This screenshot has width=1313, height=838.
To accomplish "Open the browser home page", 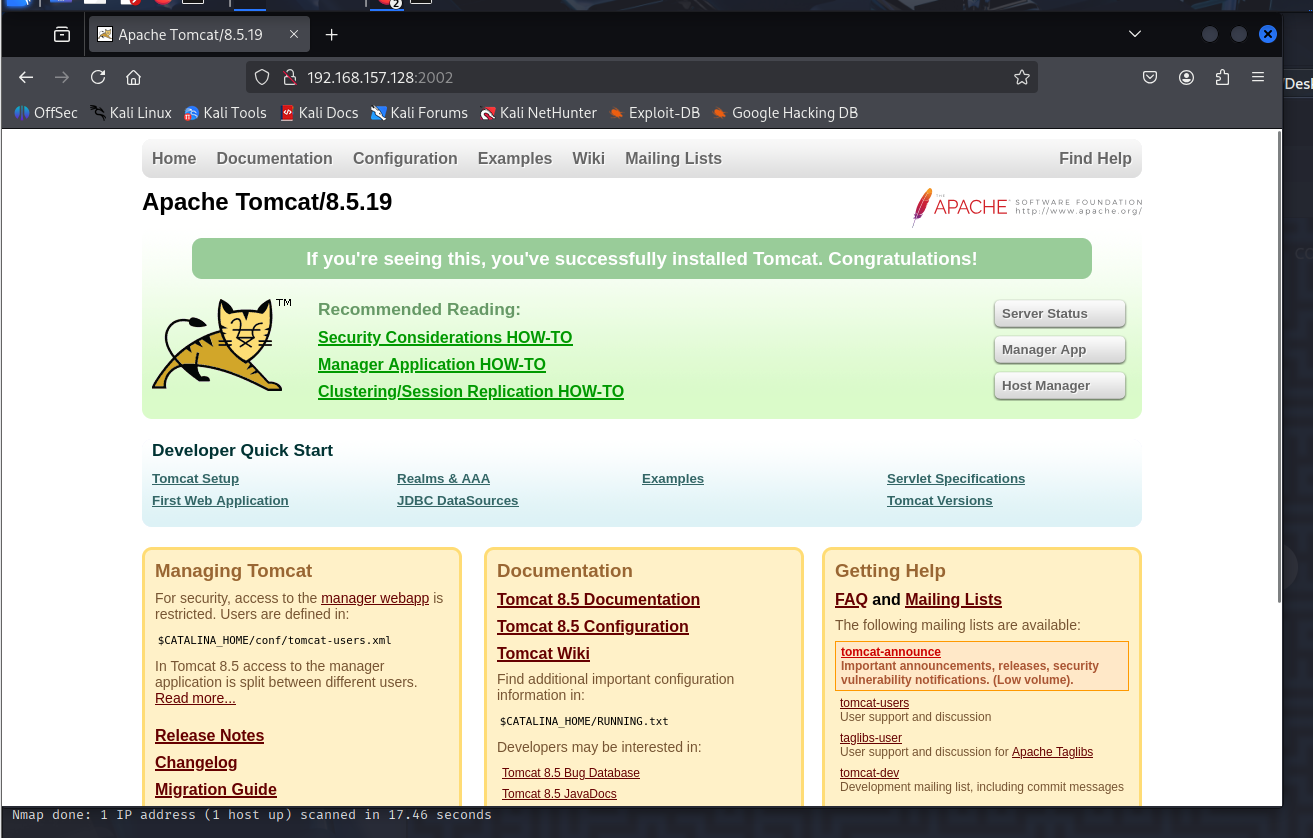I will pos(133,77).
